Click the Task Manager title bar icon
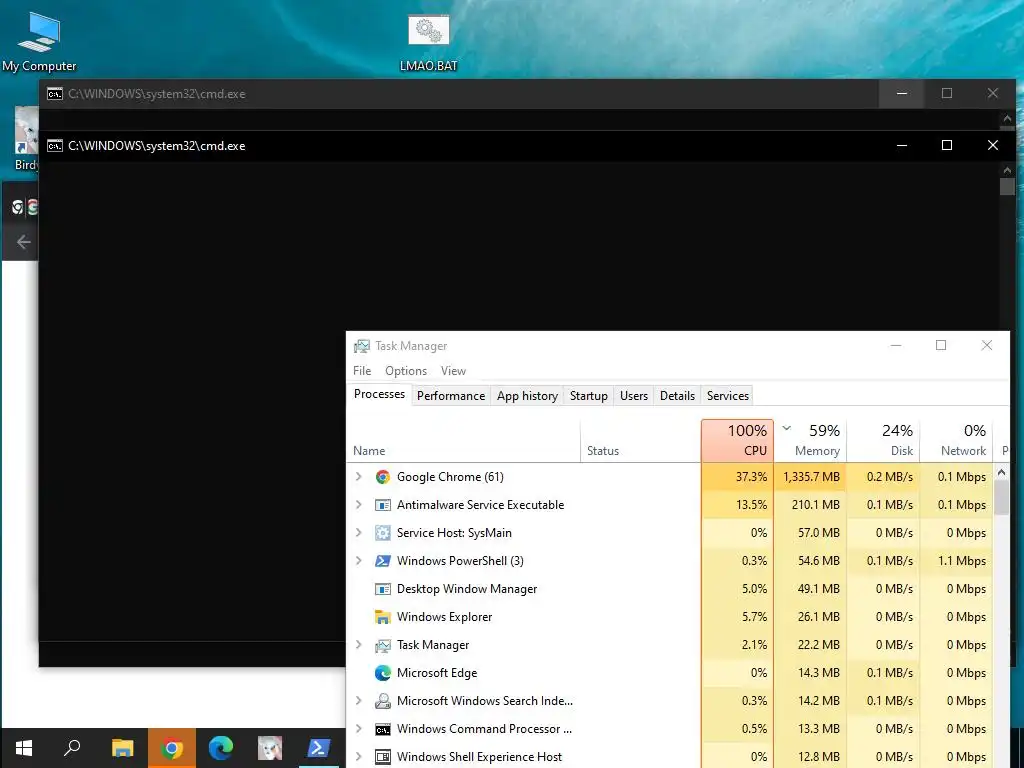 [x=362, y=346]
